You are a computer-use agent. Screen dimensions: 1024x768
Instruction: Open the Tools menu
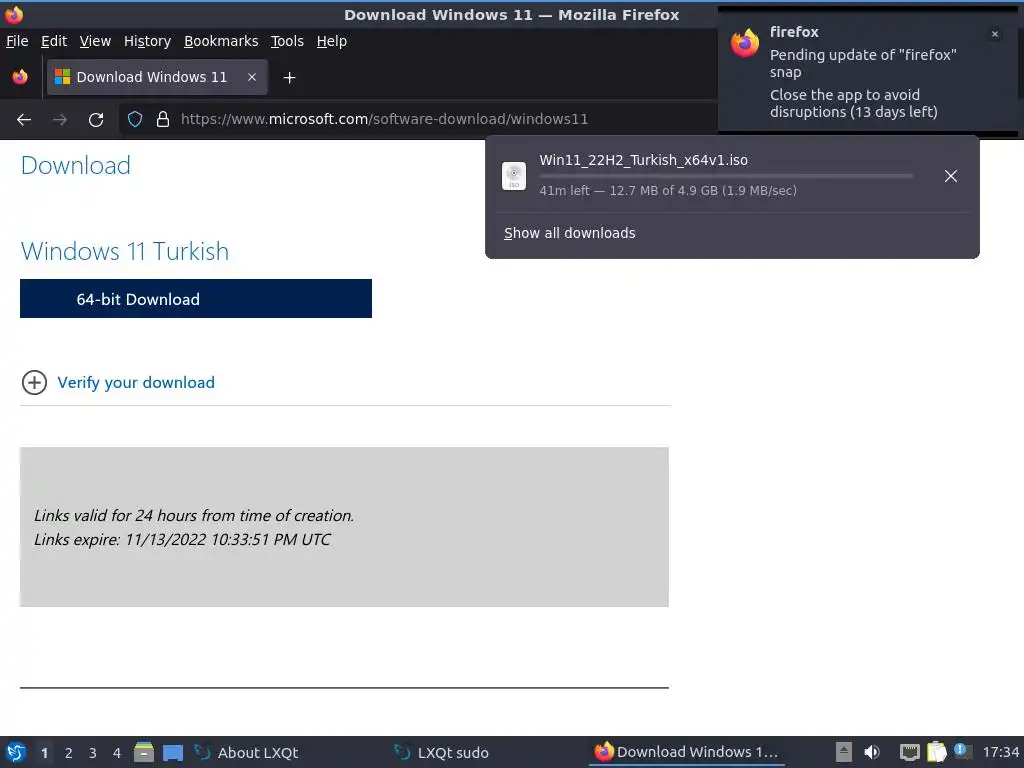tap(287, 41)
